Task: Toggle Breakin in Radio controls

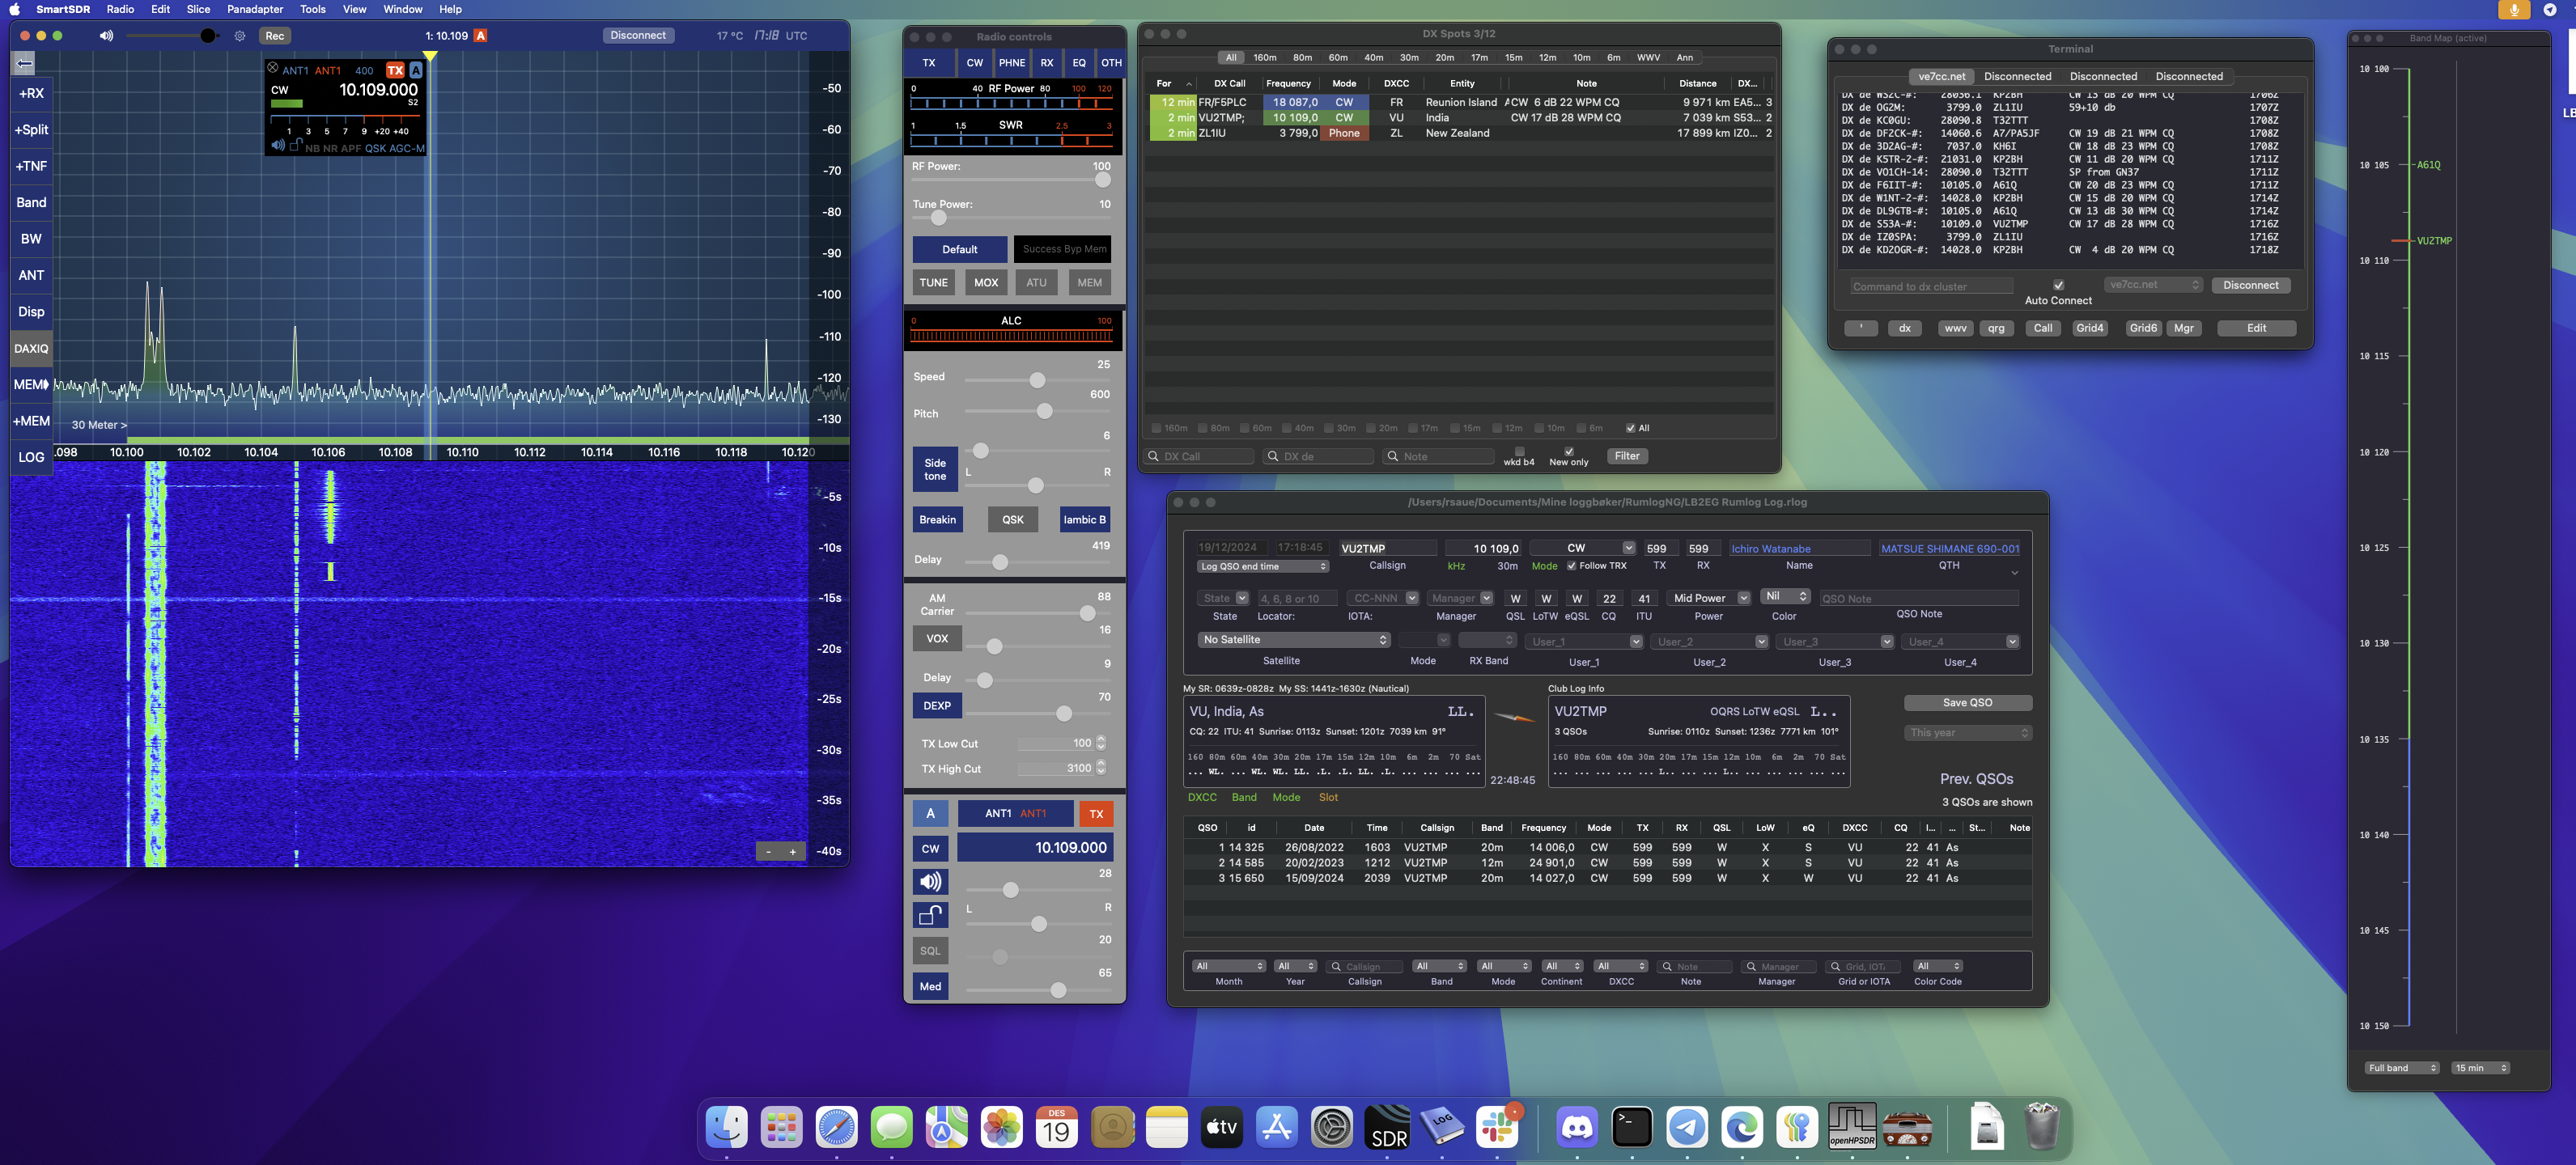Action: coord(937,520)
